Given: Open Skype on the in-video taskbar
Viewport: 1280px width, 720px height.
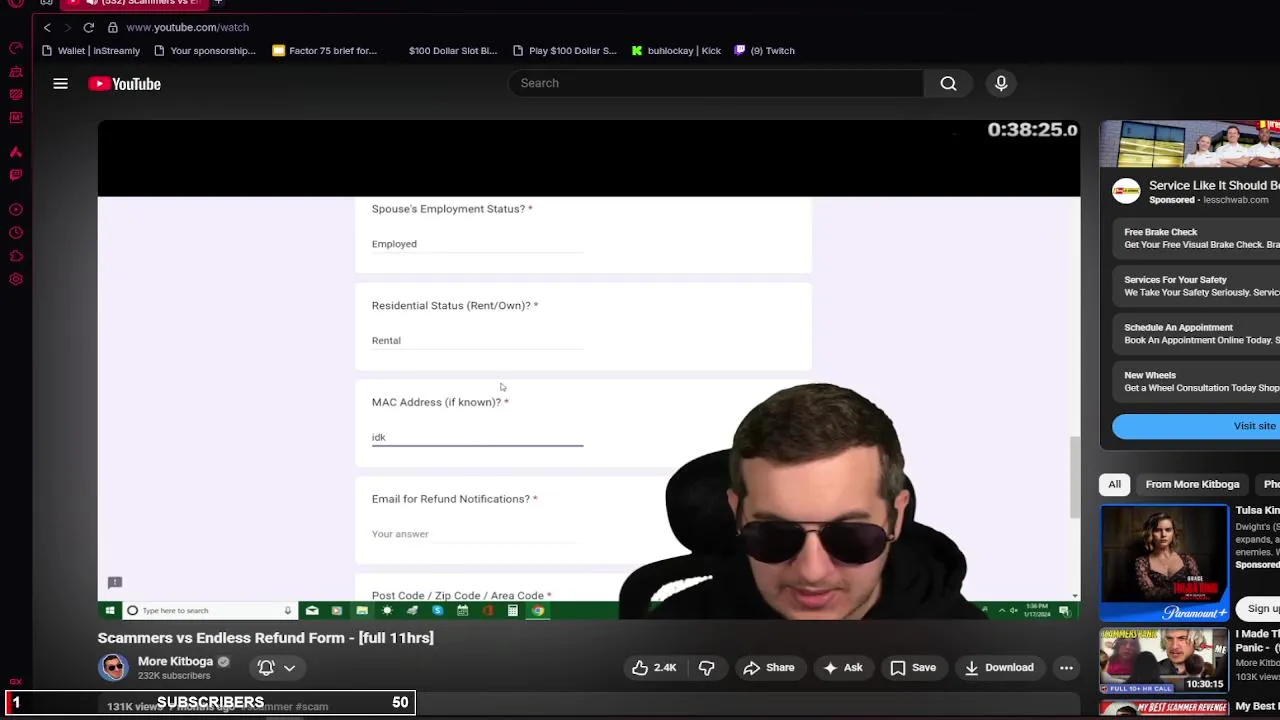Looking at the screenshot, I should coord(437,610).
